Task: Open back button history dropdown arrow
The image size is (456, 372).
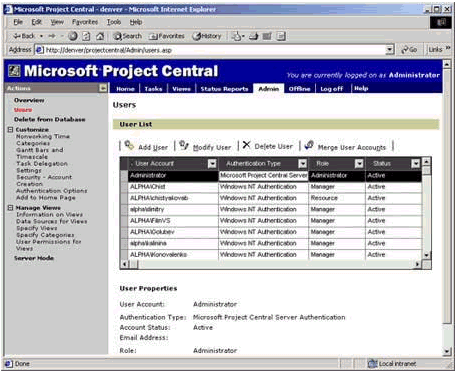Action: click(x=41, y=36)
